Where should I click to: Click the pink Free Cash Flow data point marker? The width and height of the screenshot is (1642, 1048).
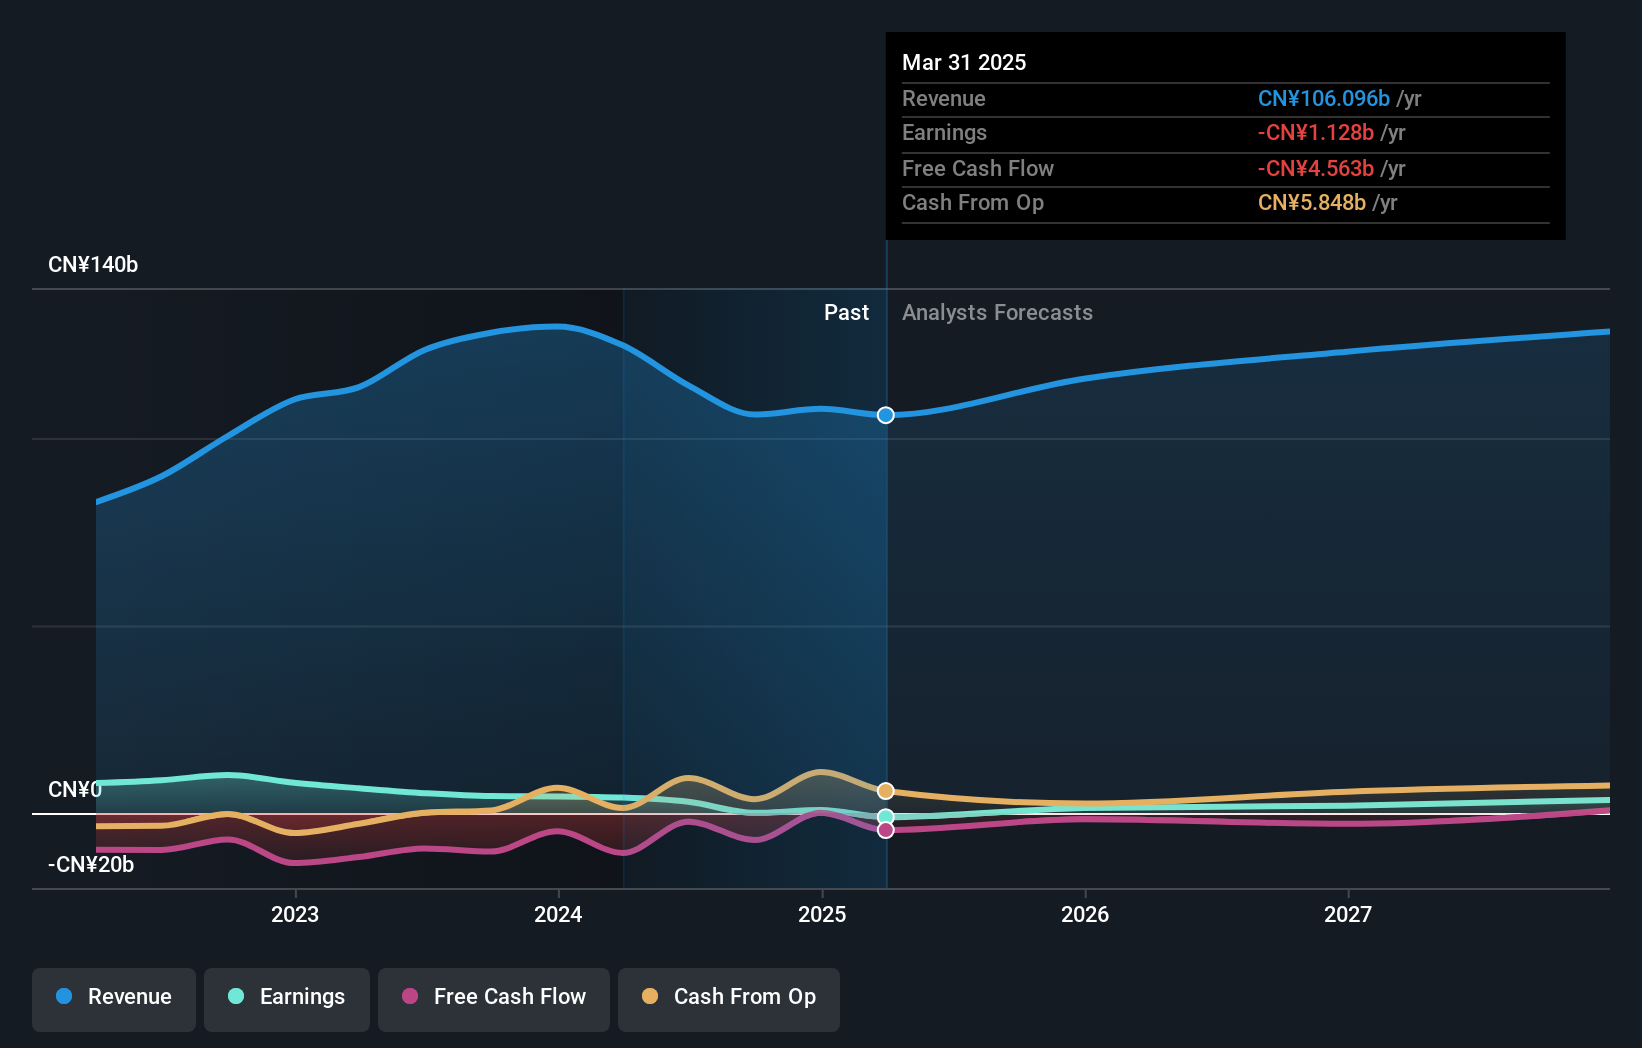[x=886, y=830]
